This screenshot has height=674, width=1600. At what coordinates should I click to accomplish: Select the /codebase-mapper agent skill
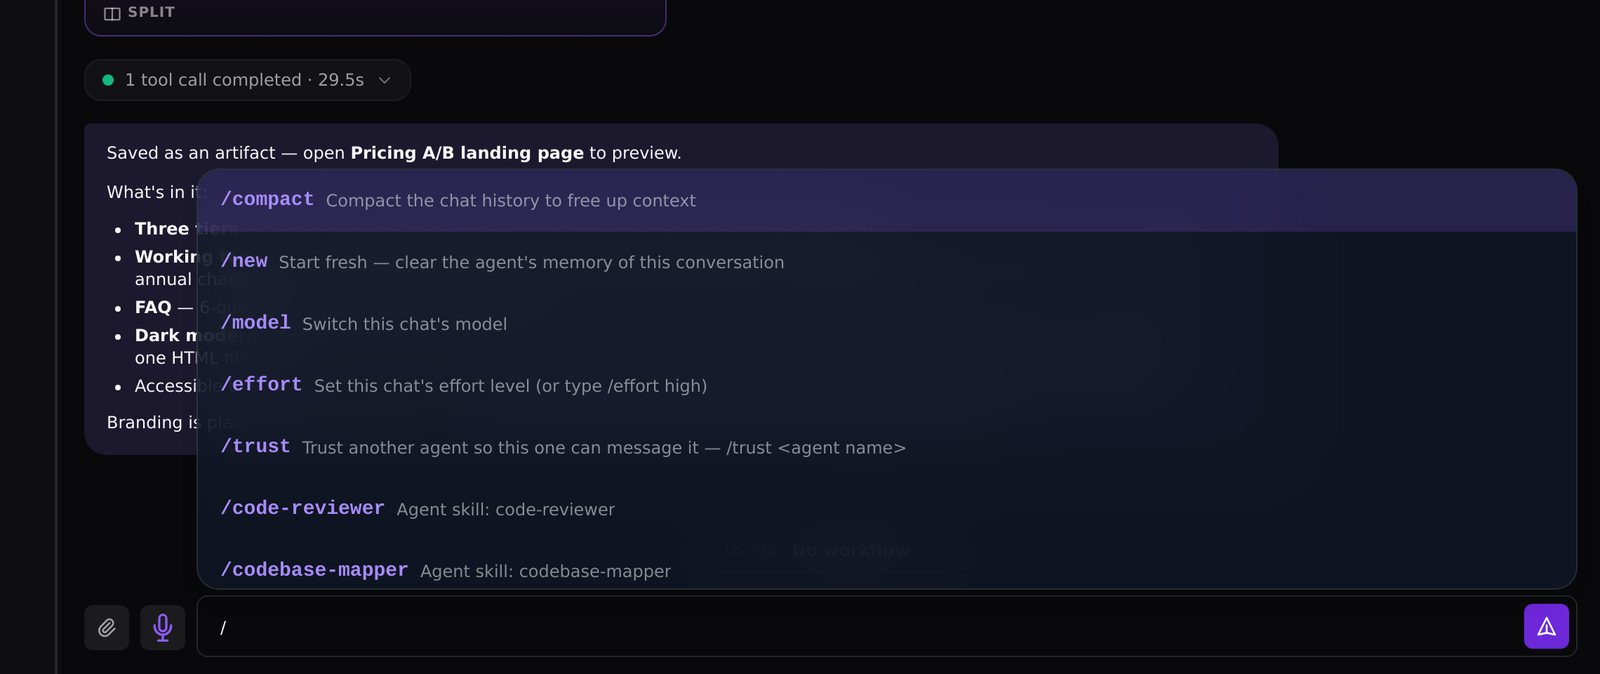click(886, 570)
